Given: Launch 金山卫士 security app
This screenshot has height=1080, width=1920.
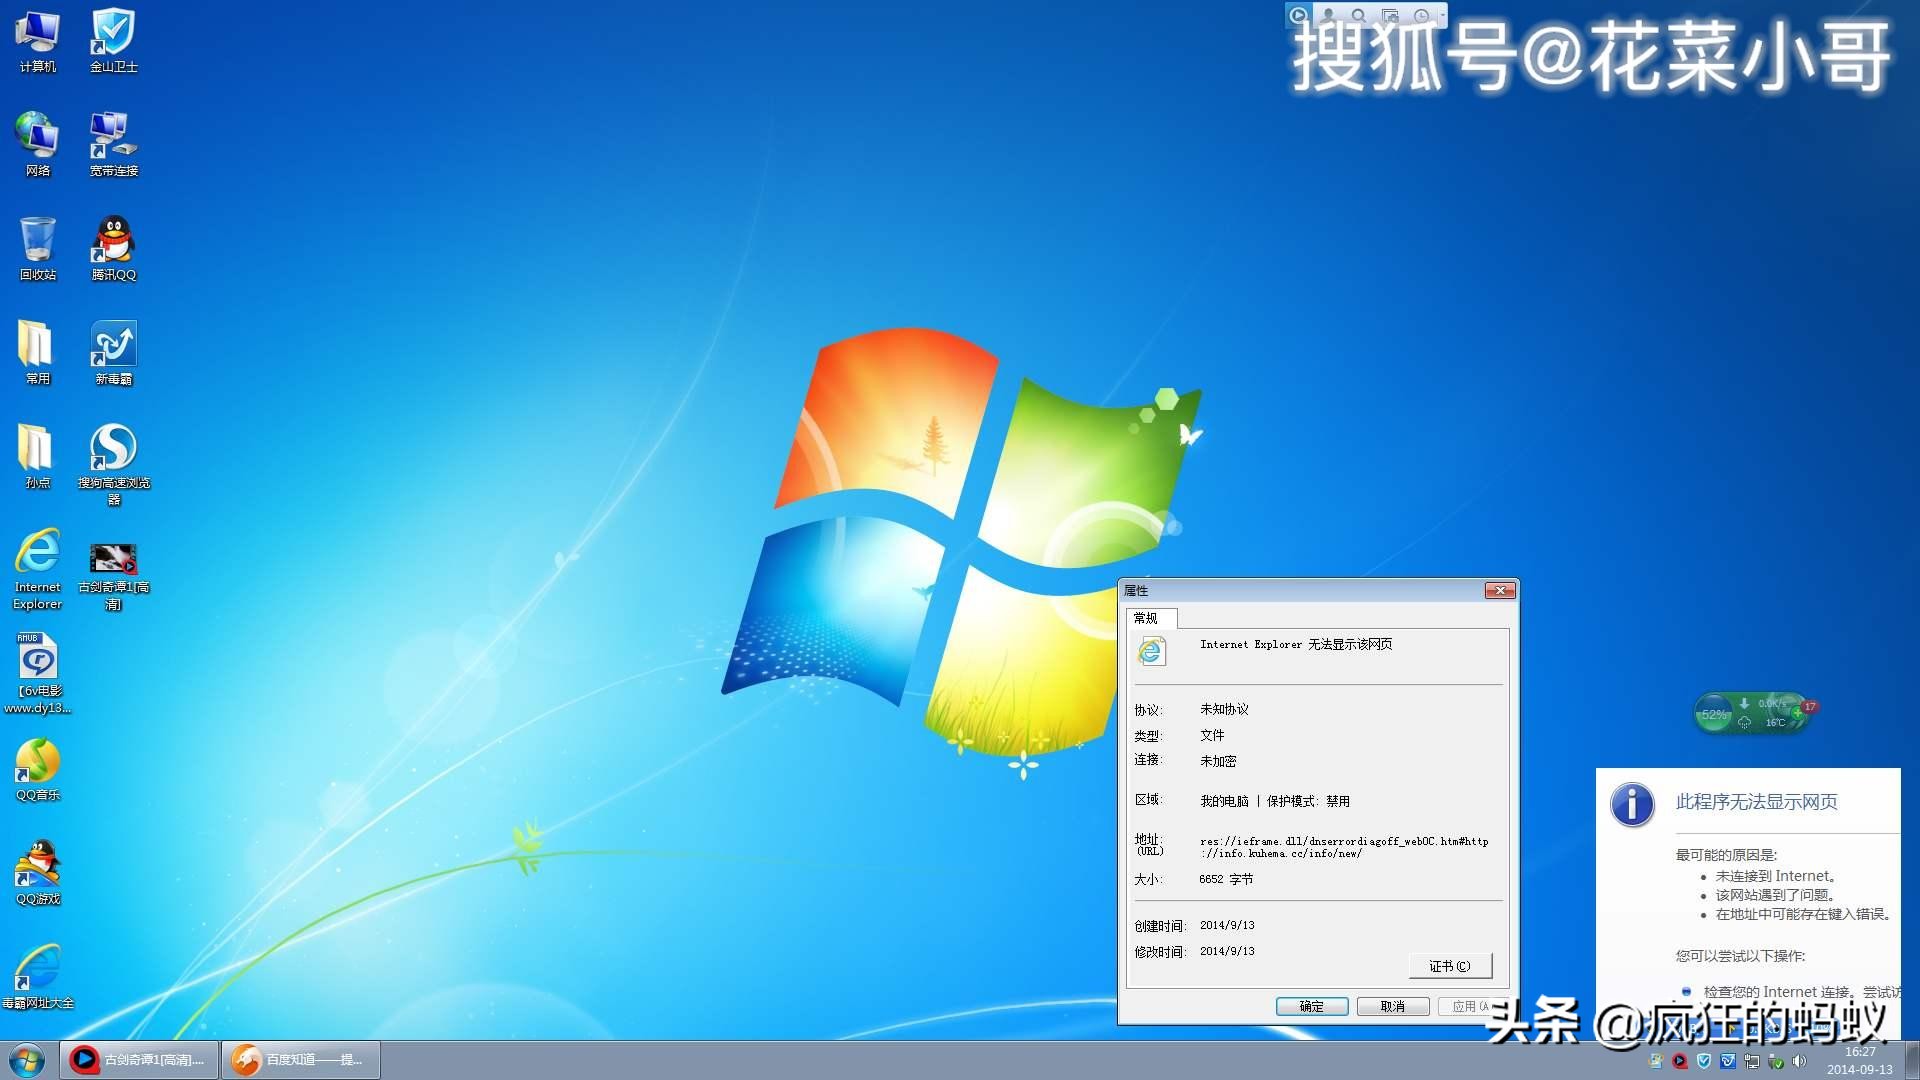Looking at the screenshot, I should click(x=113, y=38).
